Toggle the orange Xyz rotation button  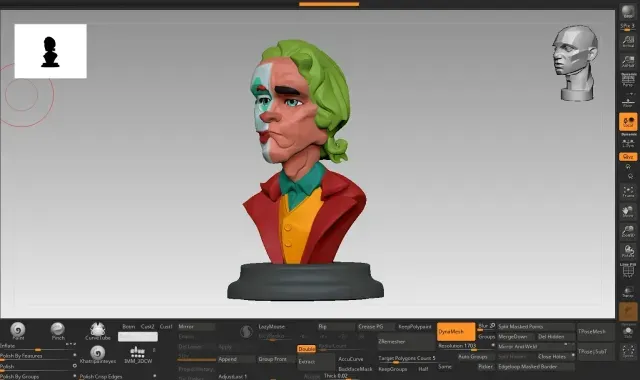628,157
